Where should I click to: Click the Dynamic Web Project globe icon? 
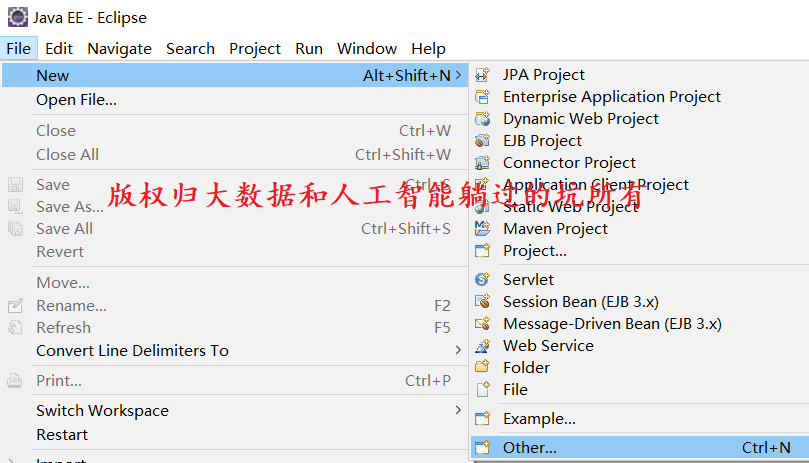(x=482, y=119)
